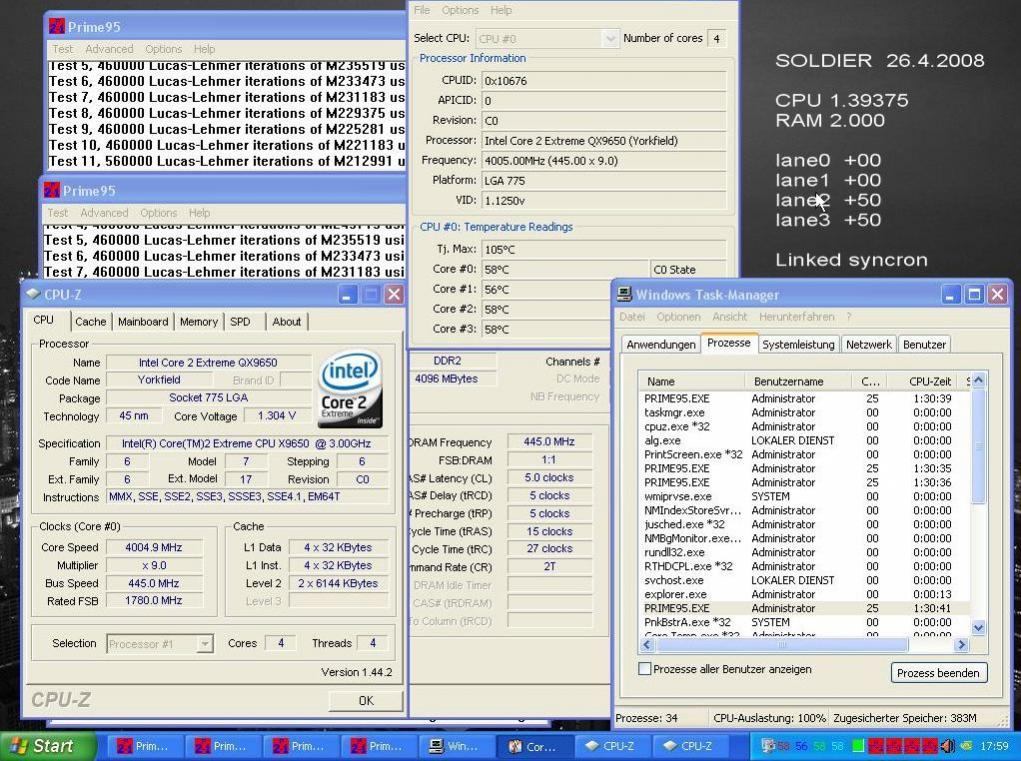
Task: Switch to the About tab in CPU-Z
Action: point(286,322)
